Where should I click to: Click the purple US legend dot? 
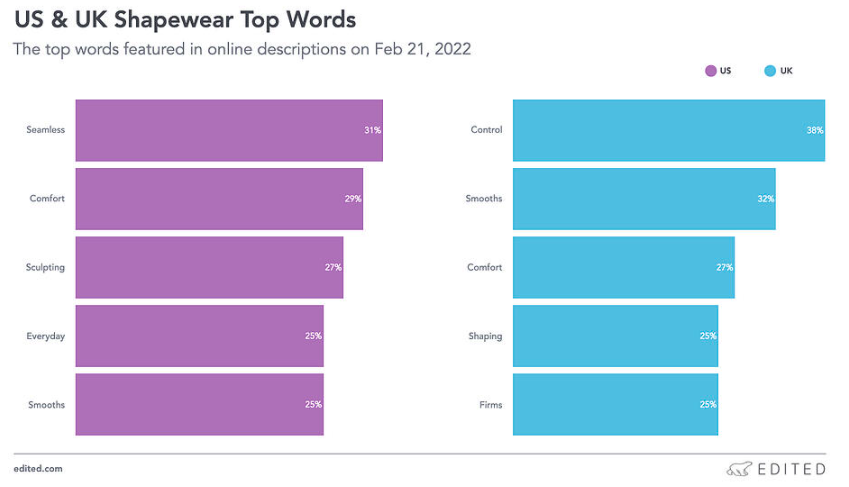point(711,71)
